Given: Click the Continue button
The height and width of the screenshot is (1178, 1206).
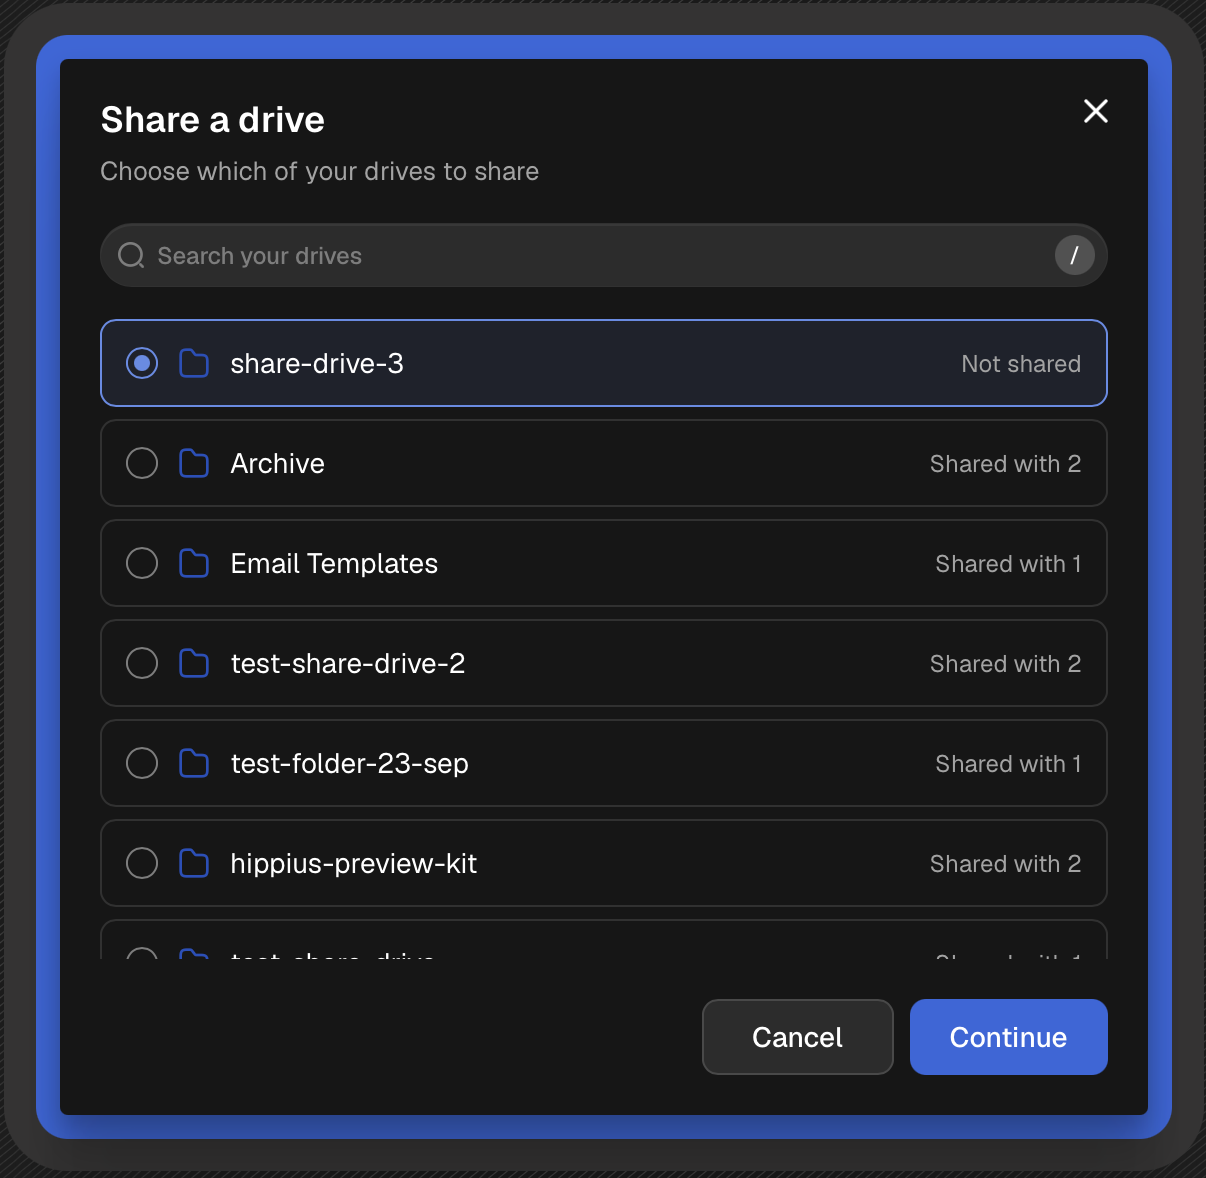Looking at the screenshot, I should point(1008,1037).
